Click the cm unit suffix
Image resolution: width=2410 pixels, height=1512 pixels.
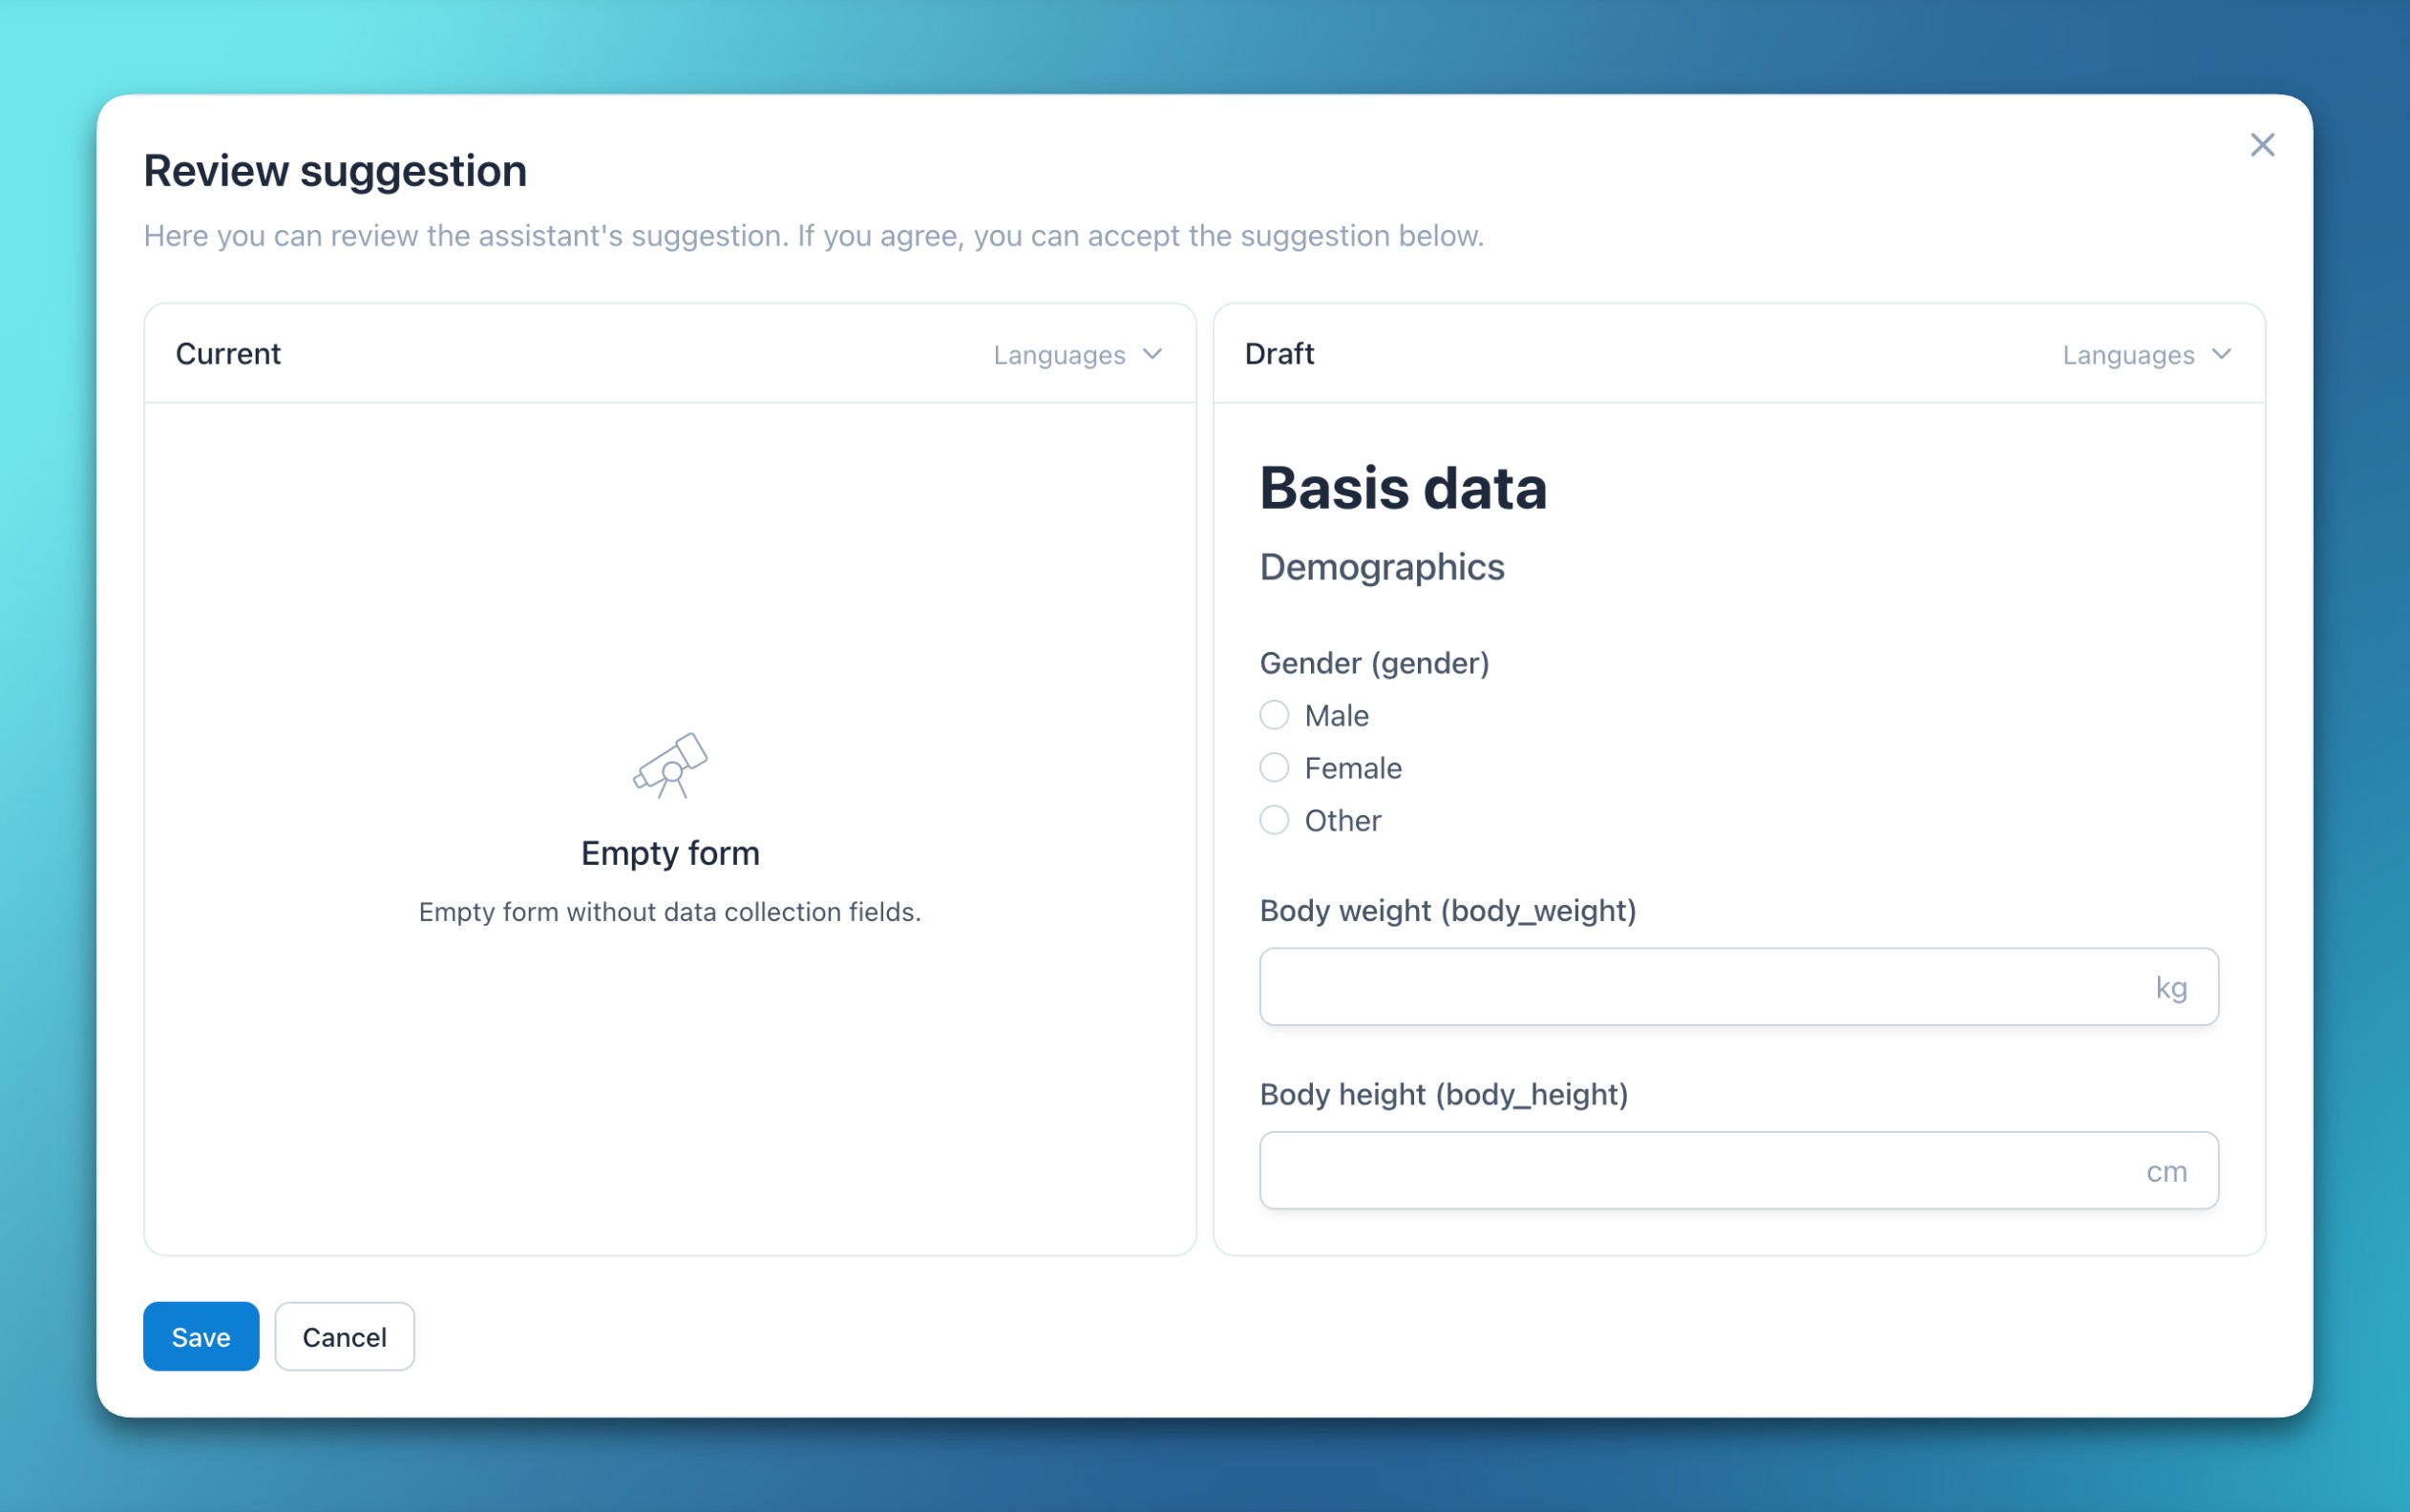(x=2166, y=1171)
